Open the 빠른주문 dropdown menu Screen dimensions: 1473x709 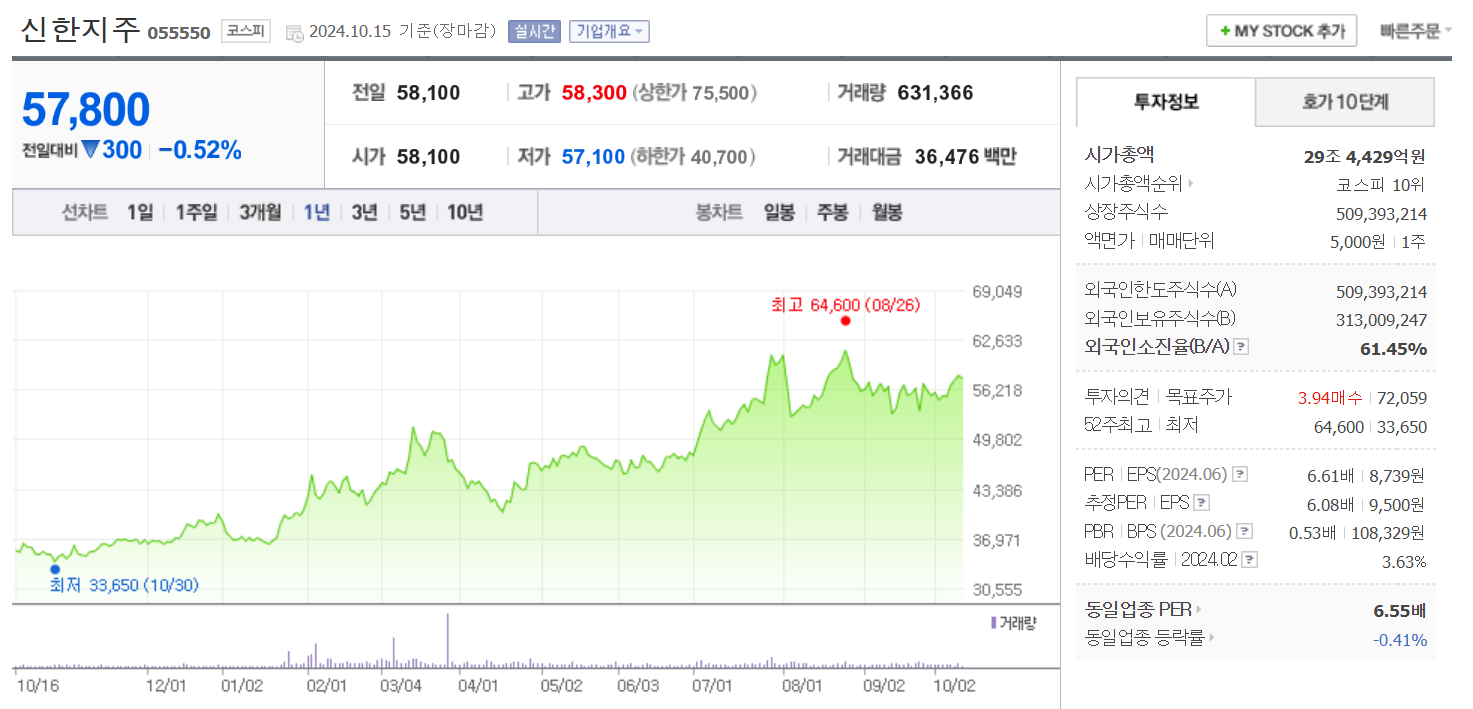[1415, 31]
